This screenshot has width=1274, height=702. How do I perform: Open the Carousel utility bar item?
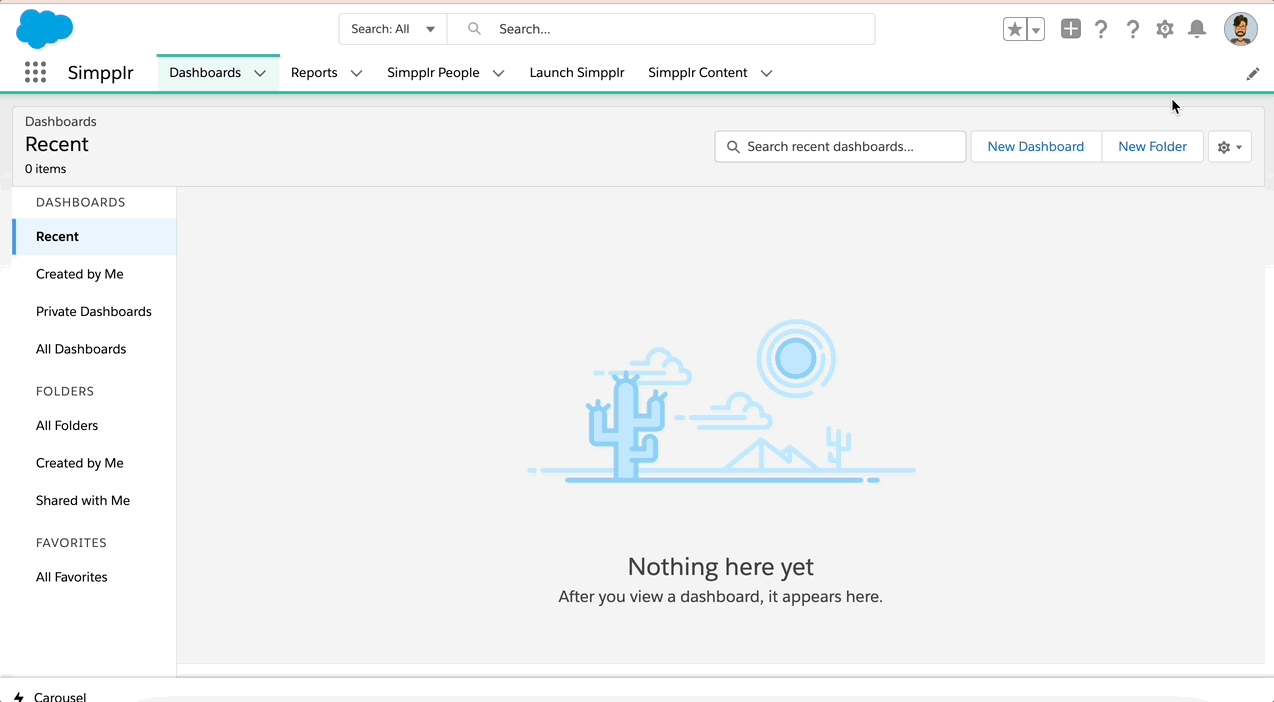(x=50, y=696)
